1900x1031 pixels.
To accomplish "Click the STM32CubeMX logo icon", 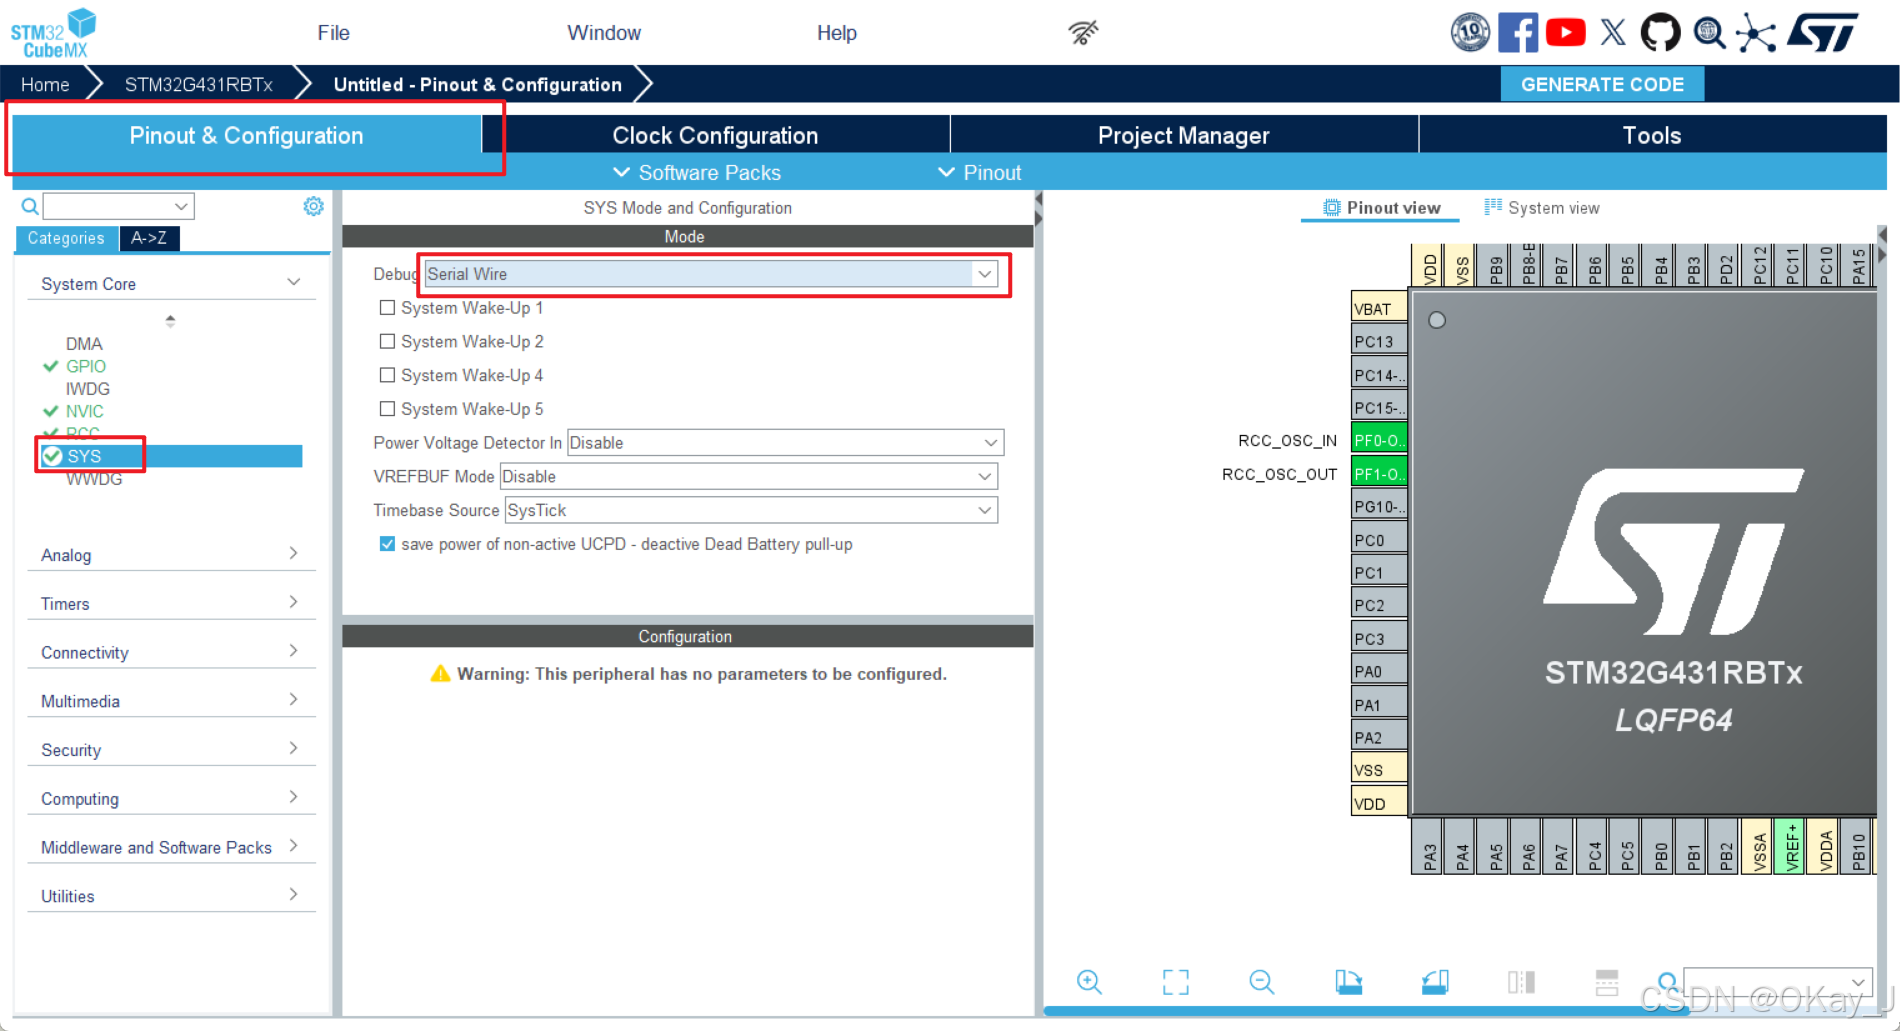I will tap(53, 33).
